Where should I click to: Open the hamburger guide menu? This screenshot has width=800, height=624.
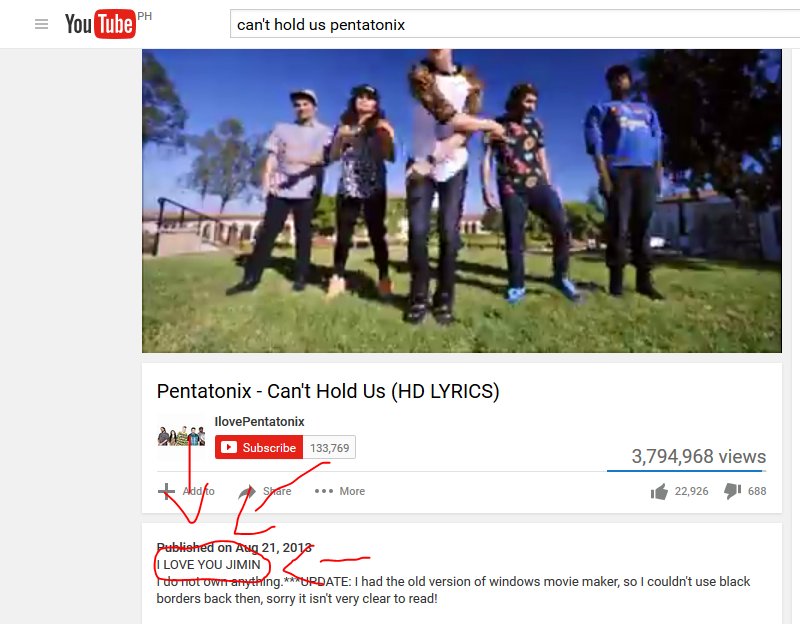(x=41, y=24)
